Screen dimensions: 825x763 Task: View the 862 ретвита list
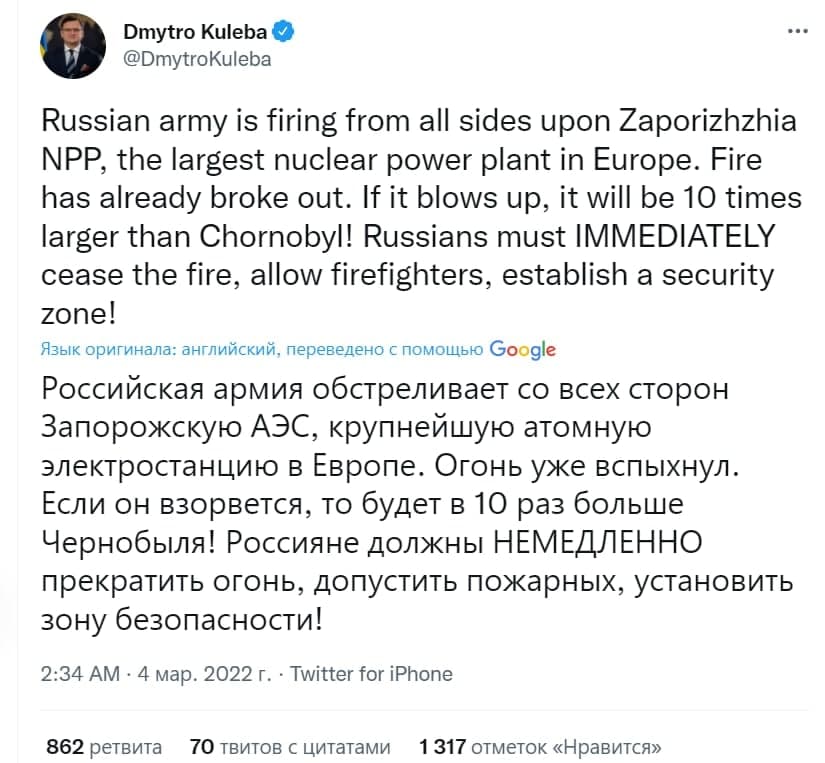click(x=104, y=746)
